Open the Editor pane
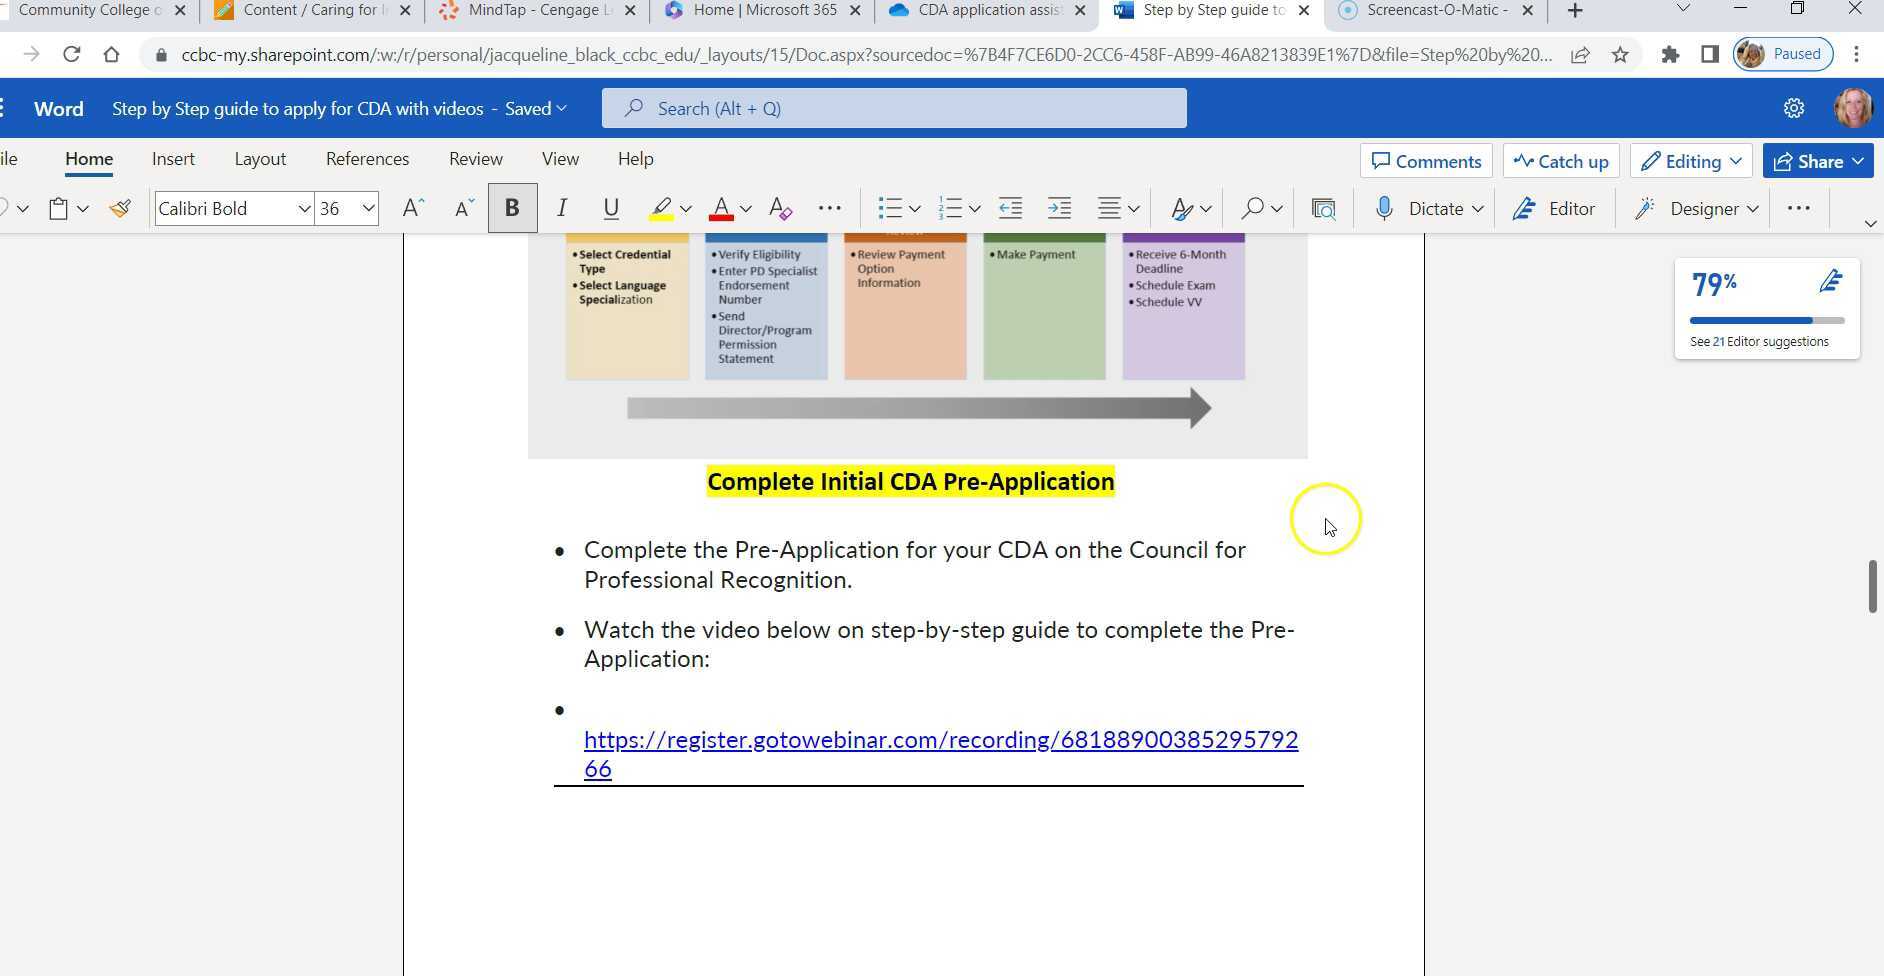Viewport: 1884px width, 976px height. click(x=1554, y=208)
